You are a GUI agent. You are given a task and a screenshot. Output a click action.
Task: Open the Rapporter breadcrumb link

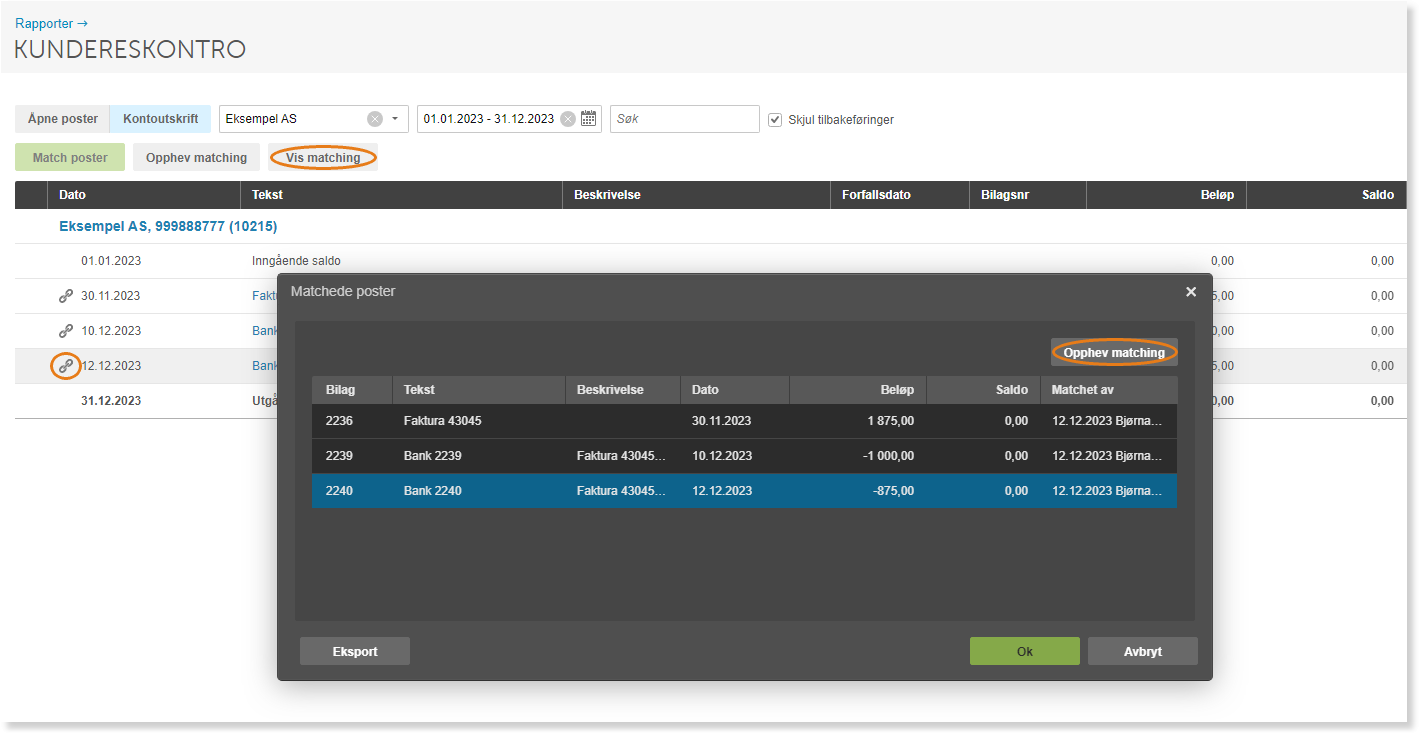pos(52,23)
